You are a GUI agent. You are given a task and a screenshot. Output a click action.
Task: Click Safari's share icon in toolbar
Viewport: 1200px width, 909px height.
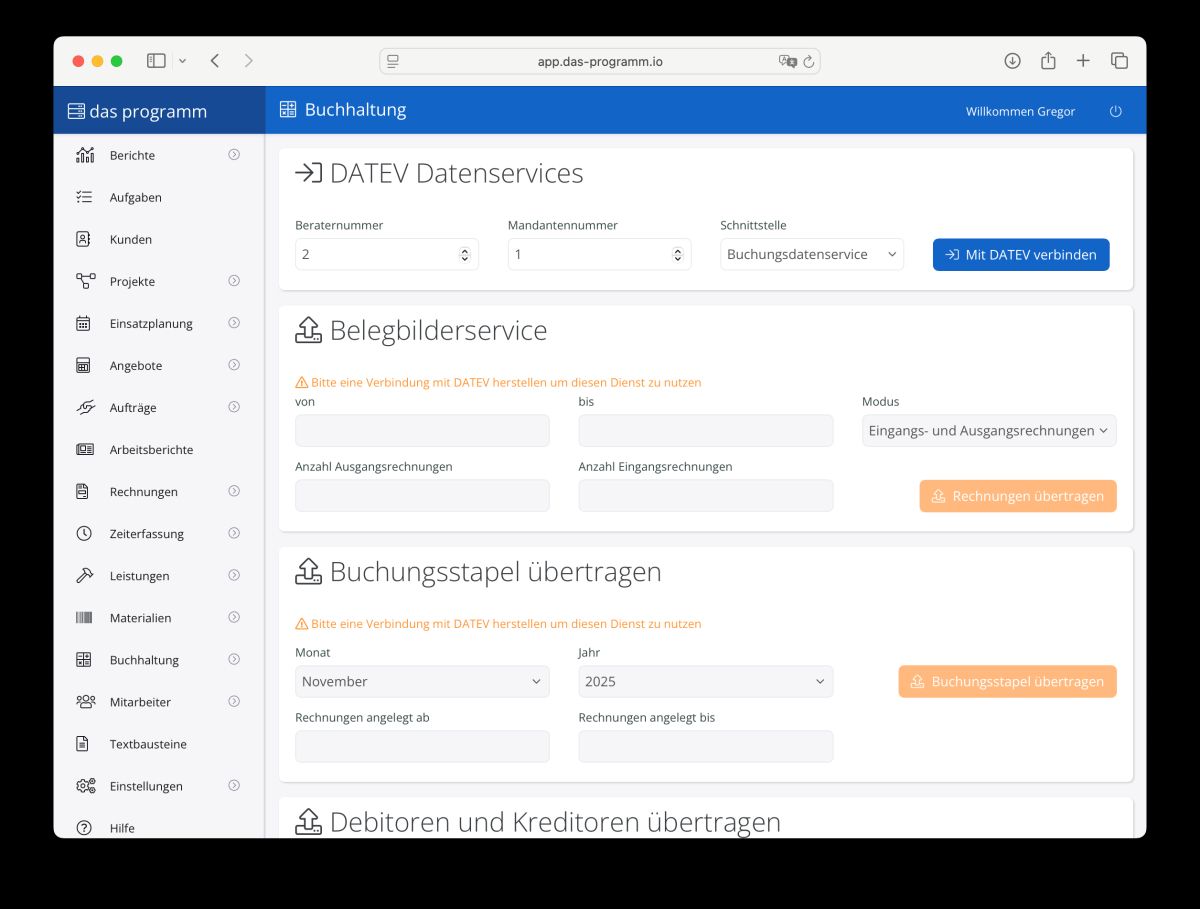pos(1048,61)
